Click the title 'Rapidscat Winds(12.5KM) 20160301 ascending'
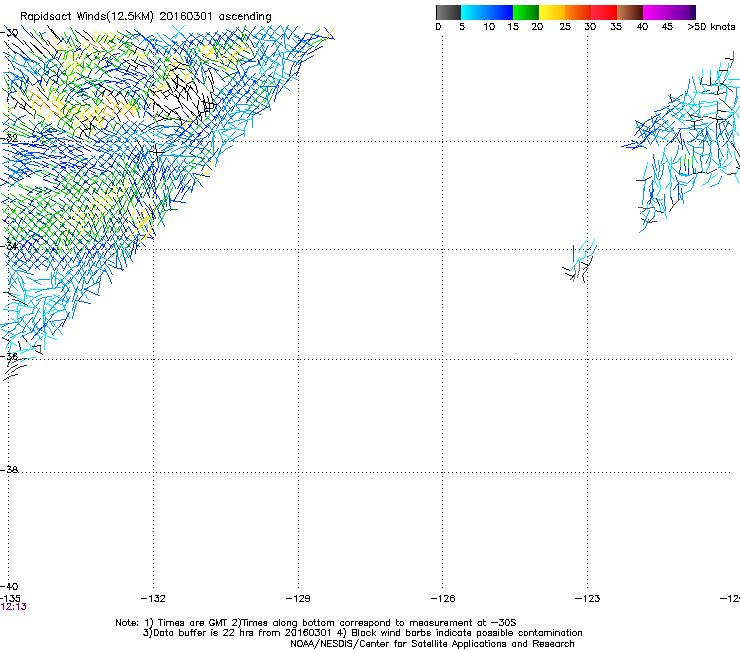This screenshot has height=650, width=740. (146, 17)
